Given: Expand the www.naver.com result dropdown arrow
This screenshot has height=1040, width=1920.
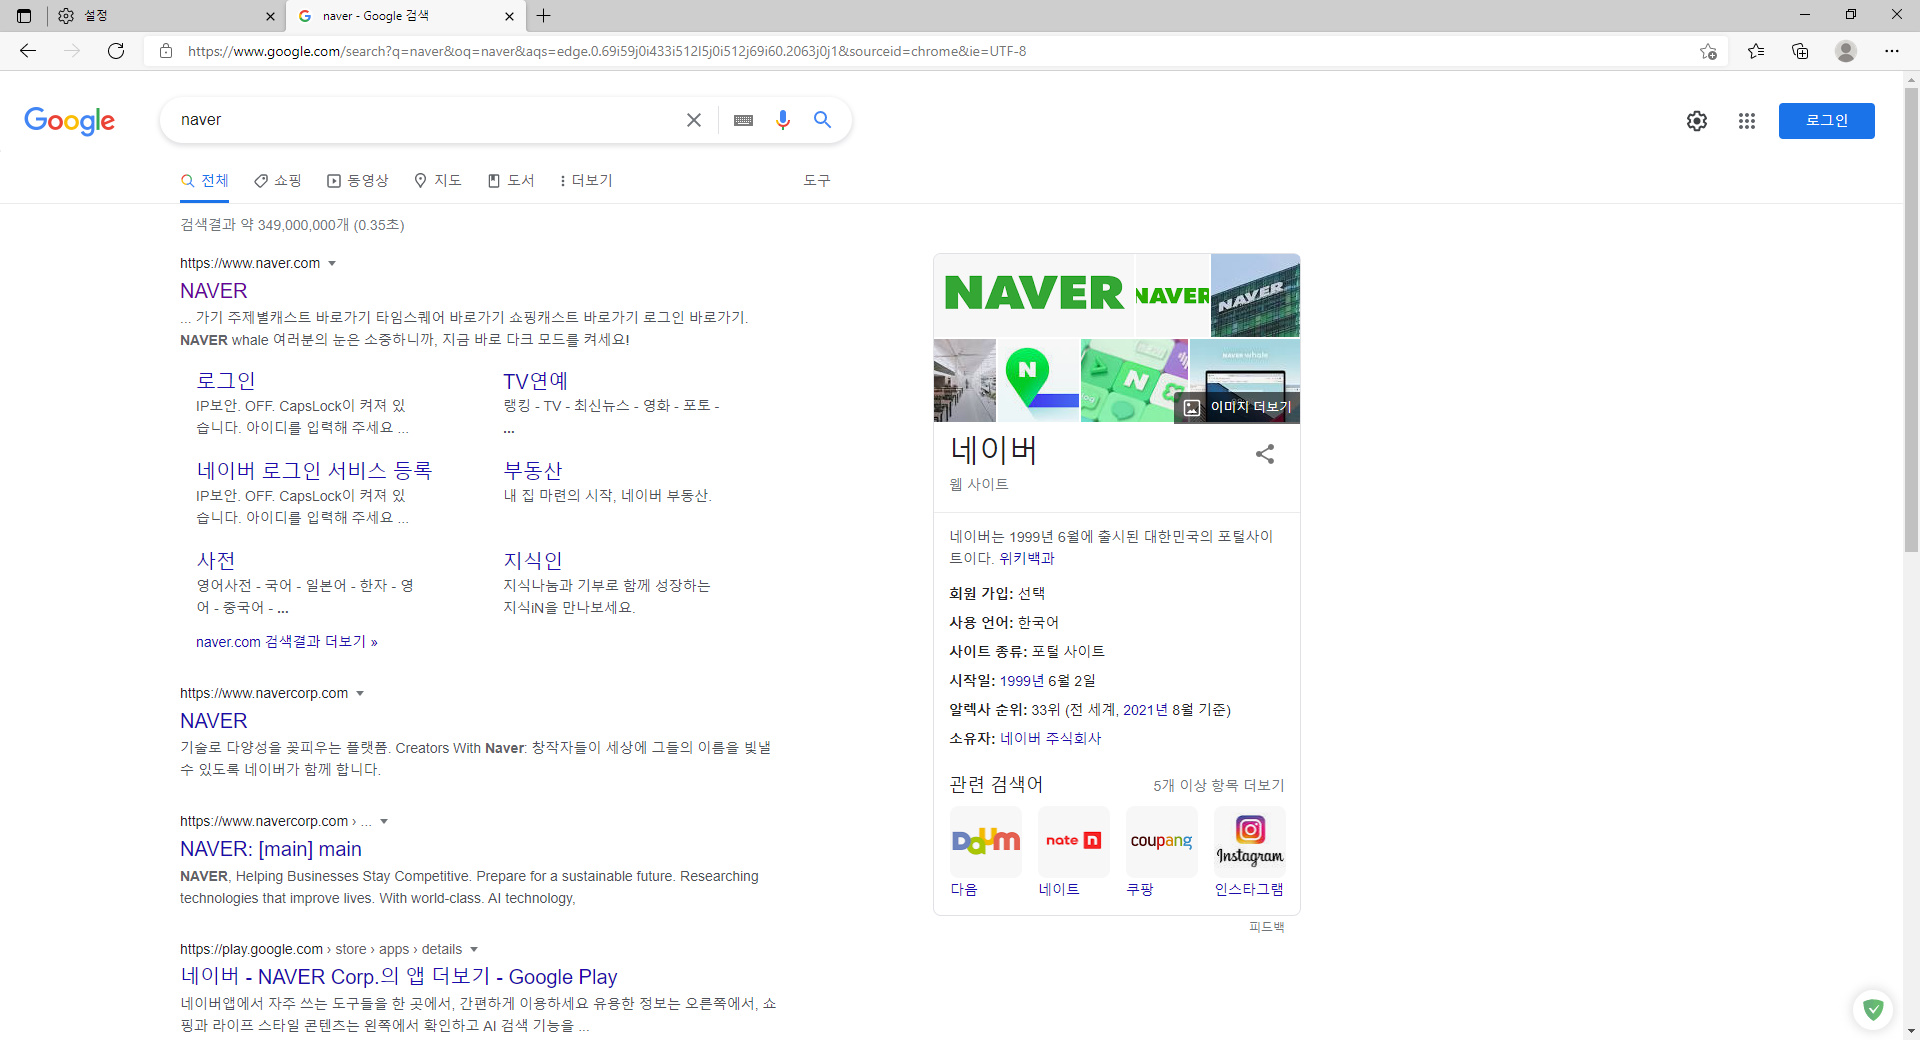Looking at the screenshot, I should (x=332, y=264).
